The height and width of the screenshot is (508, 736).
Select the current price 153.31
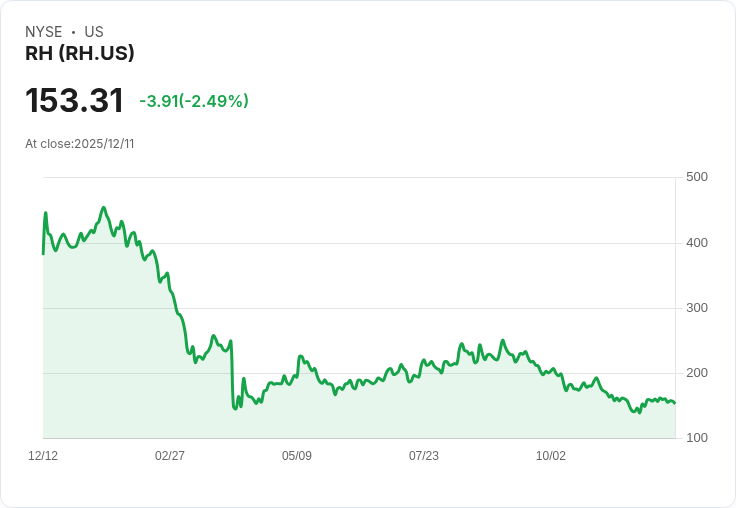tap(75, 101)
